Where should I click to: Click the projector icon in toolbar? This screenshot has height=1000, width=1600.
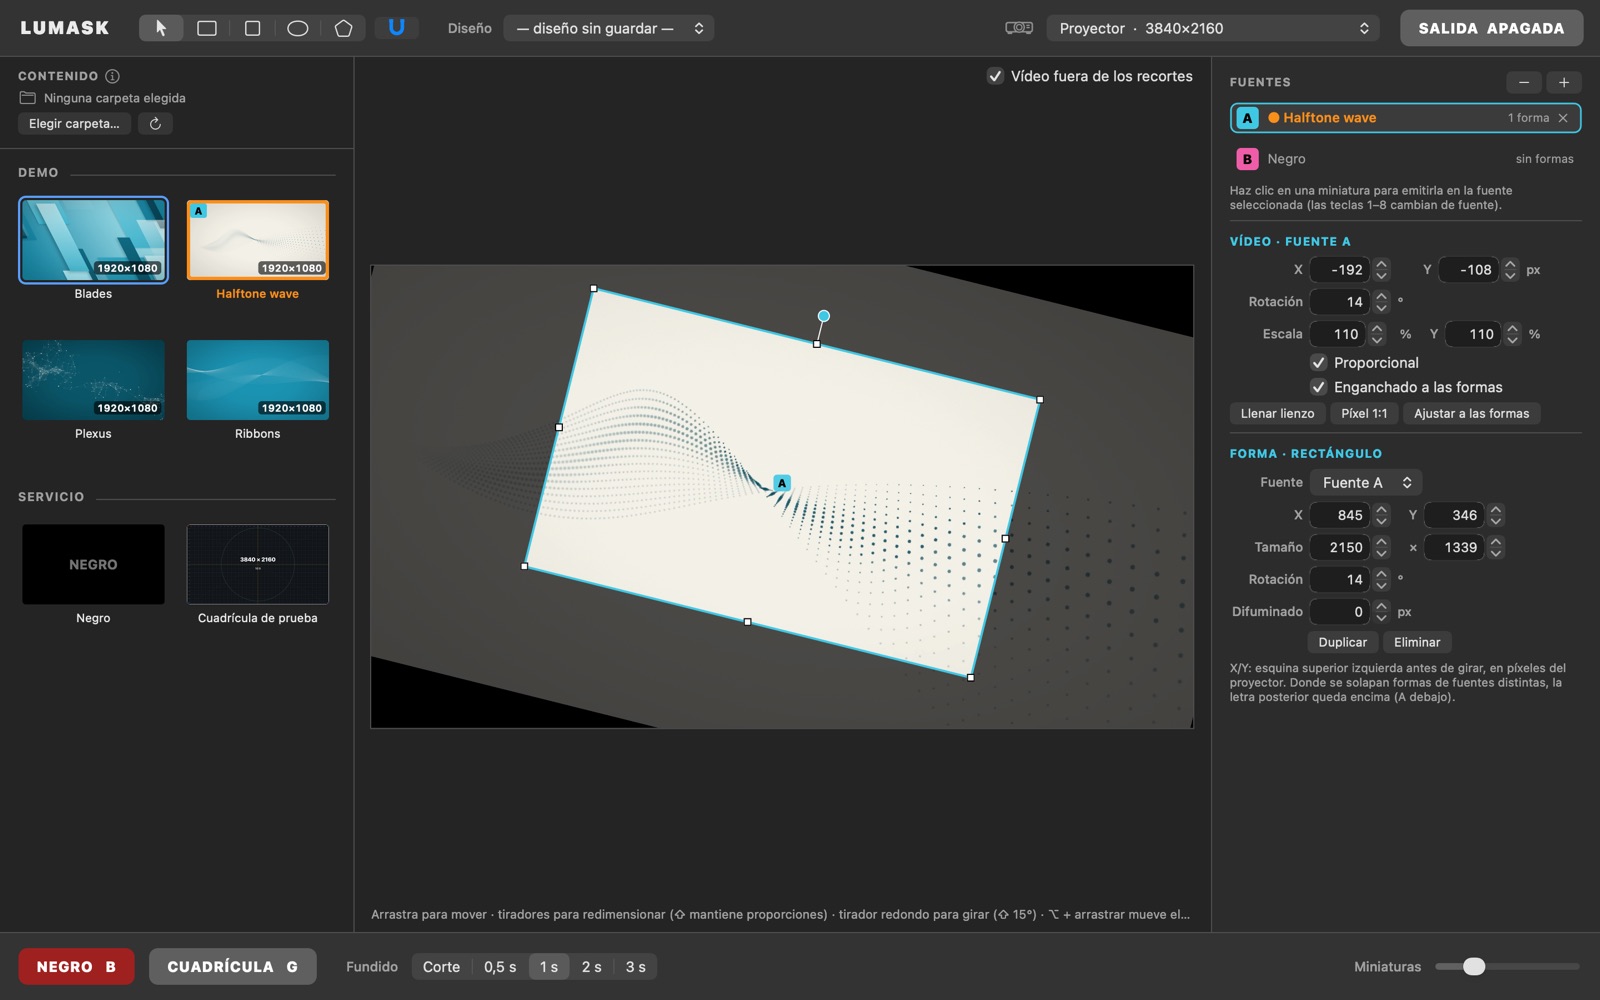pyautogui.click(x=1019, y=28)
